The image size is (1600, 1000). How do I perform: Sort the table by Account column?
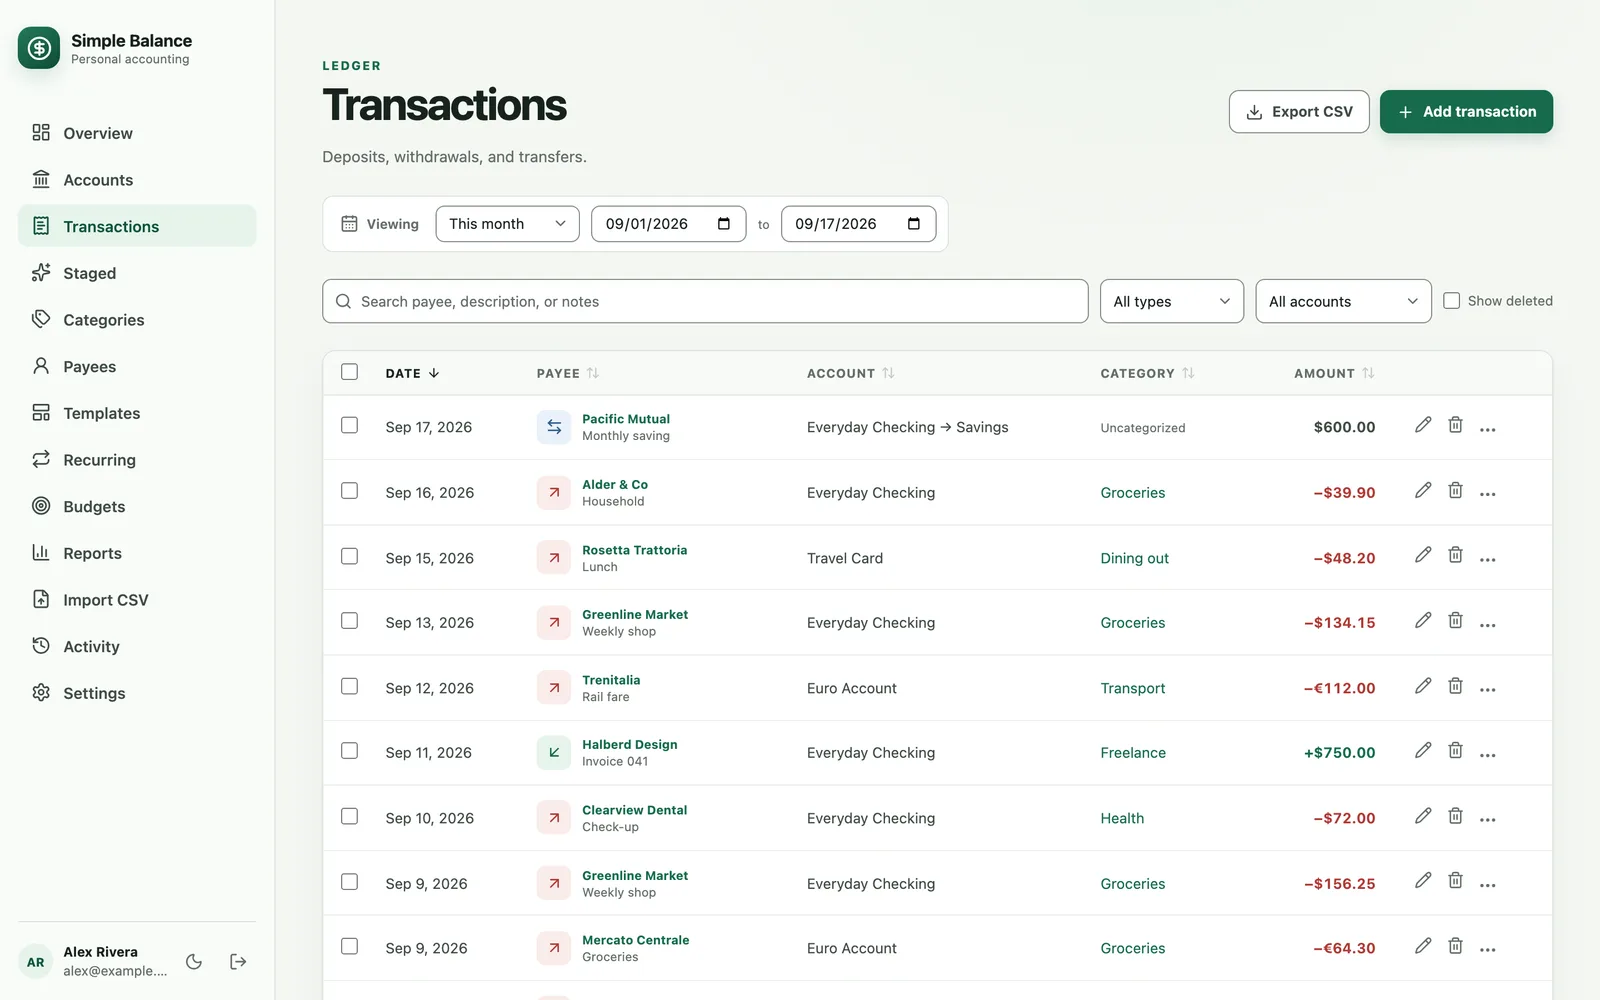(x=851, y=373)
